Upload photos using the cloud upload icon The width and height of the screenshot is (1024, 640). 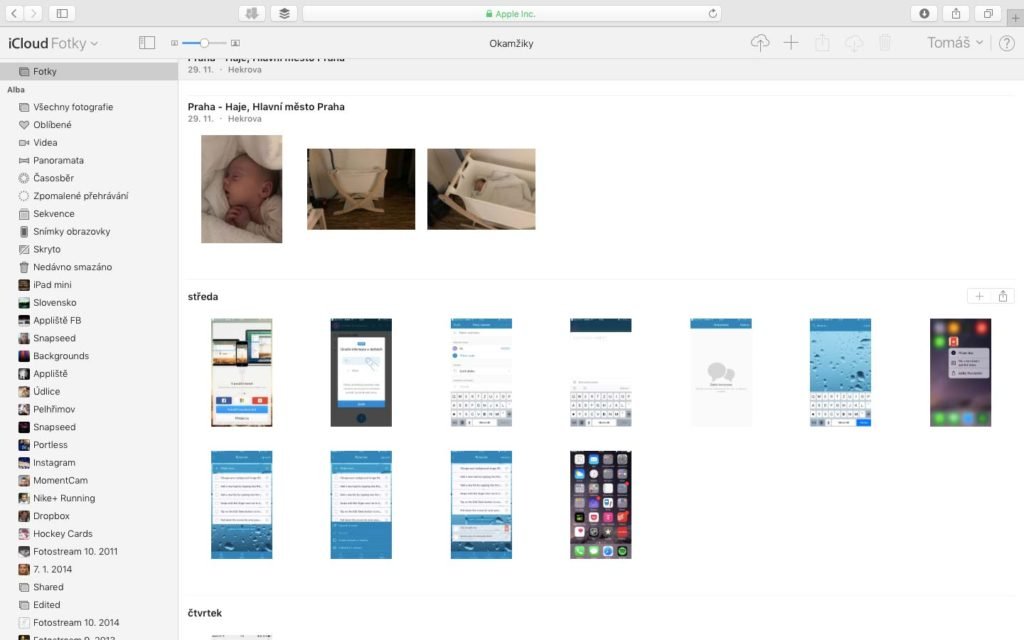pyautogui.click(x=759, y=44)
